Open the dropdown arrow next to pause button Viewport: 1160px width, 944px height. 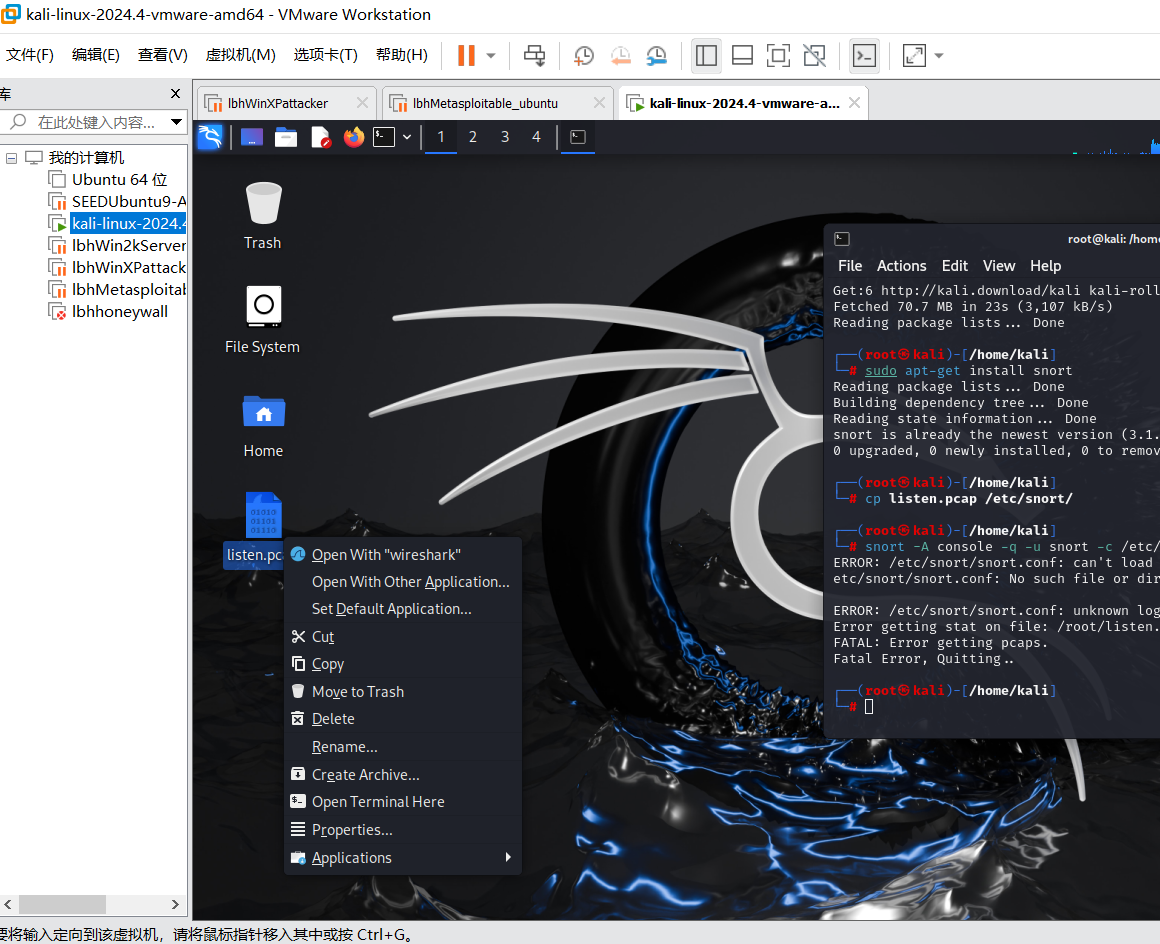click(490, 55)
